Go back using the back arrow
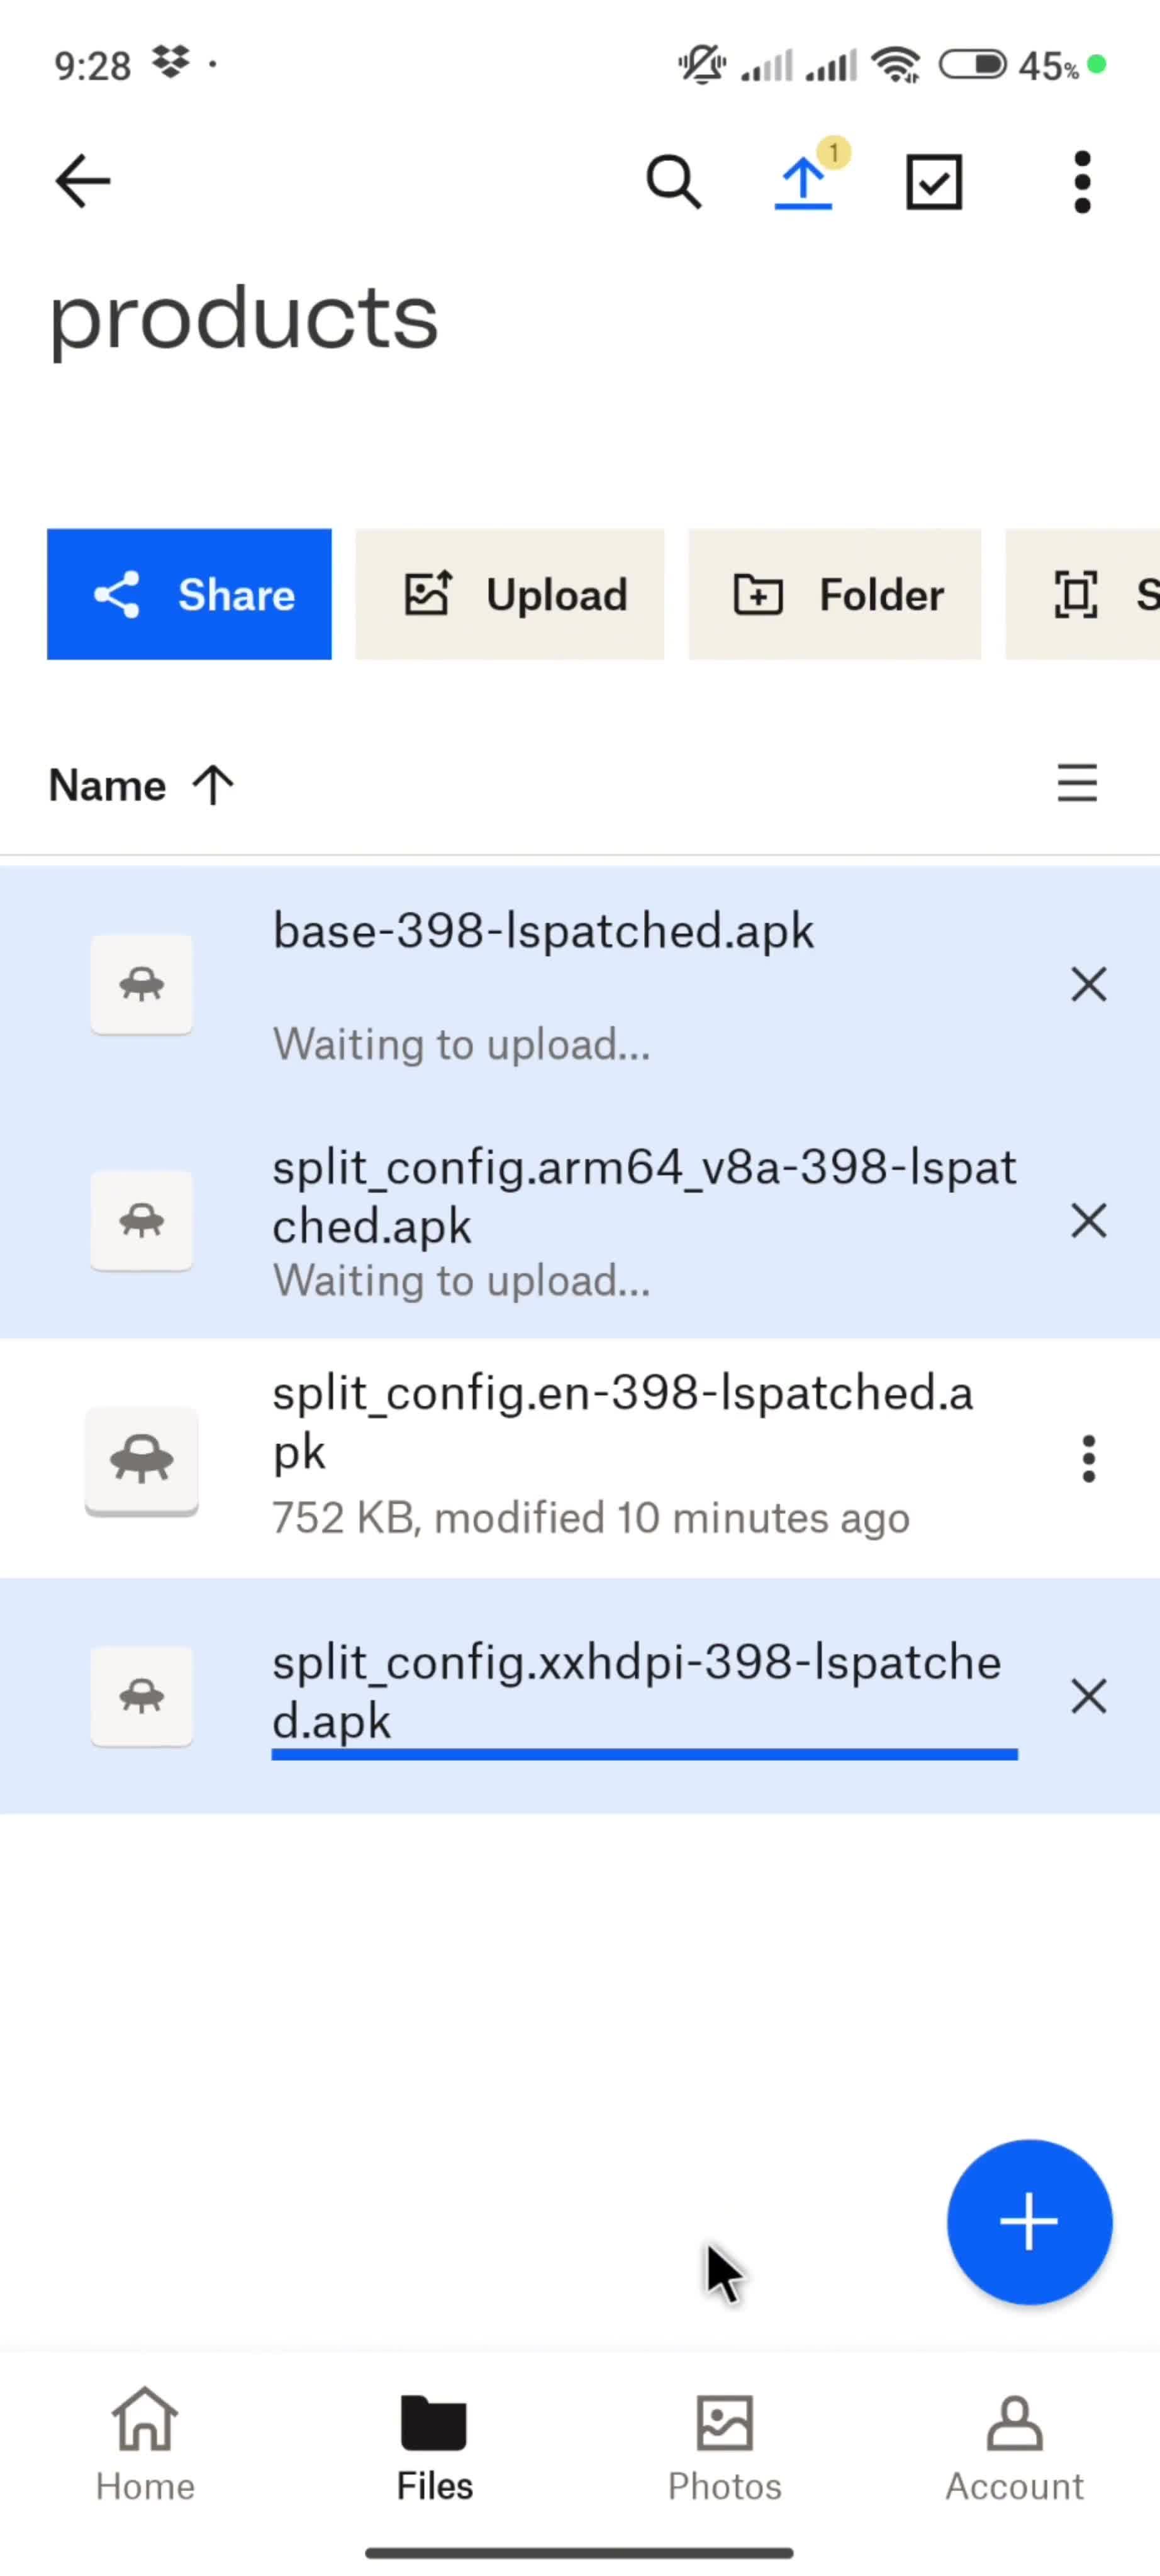 pos(83,182)
